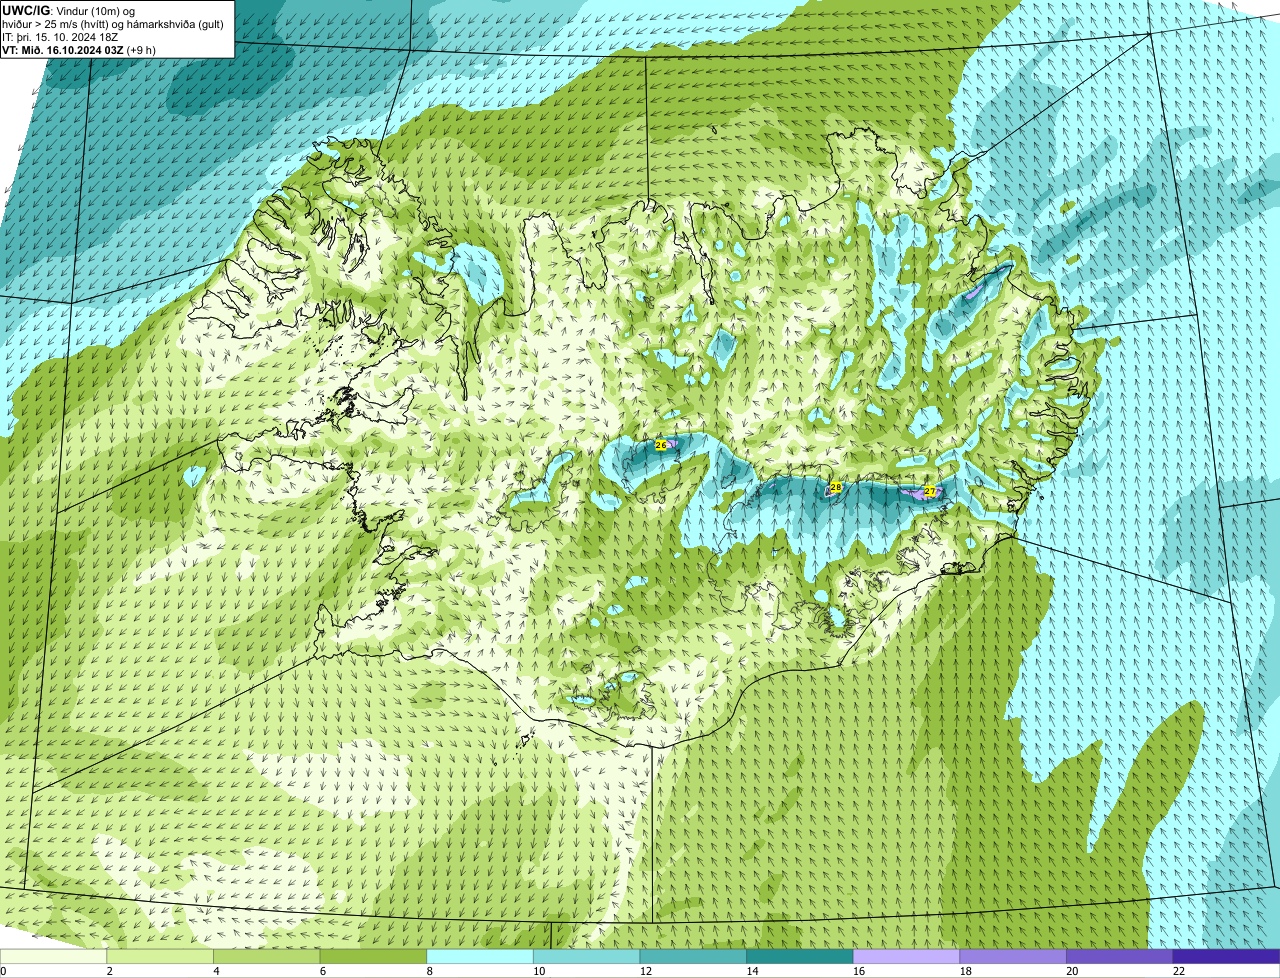The height and width of the screenshot is (978, 1280).
Task: Click the '16' label on the color scale
Action: [859, 971]
